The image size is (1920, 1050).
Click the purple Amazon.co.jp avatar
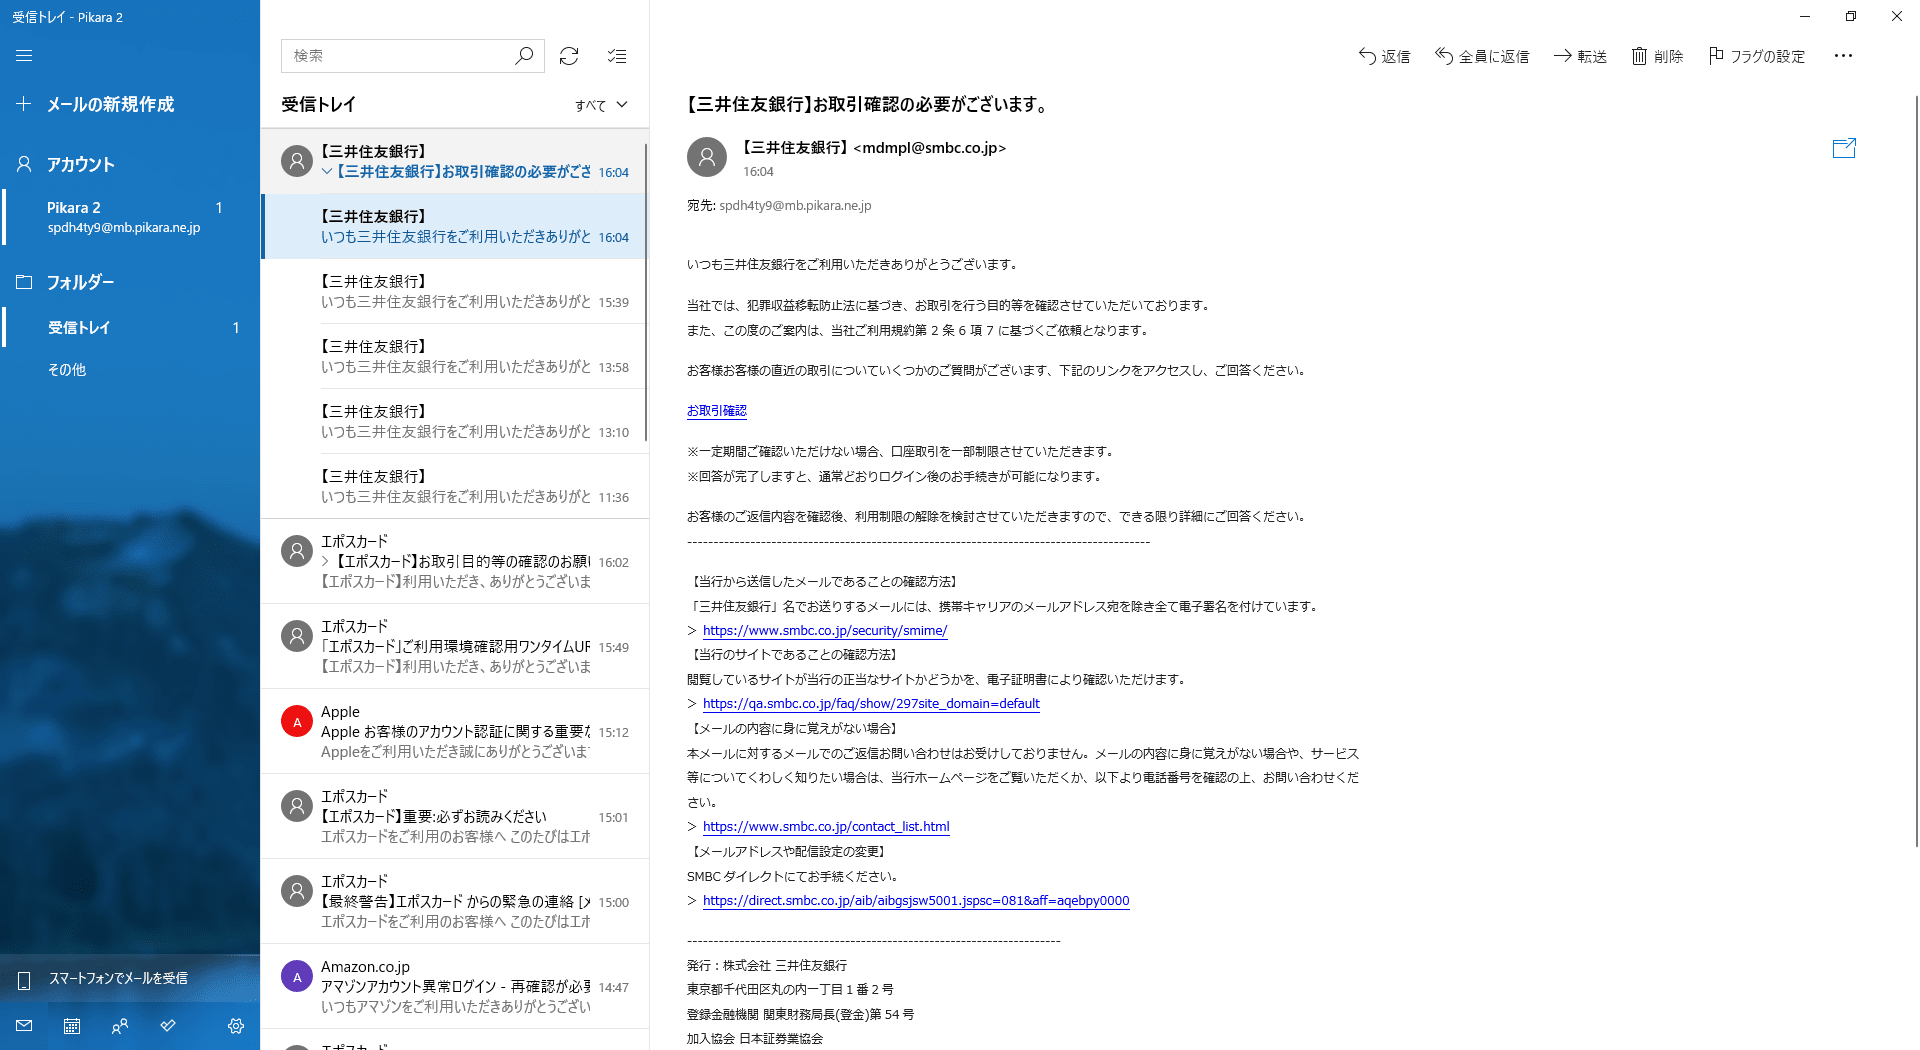297,976
